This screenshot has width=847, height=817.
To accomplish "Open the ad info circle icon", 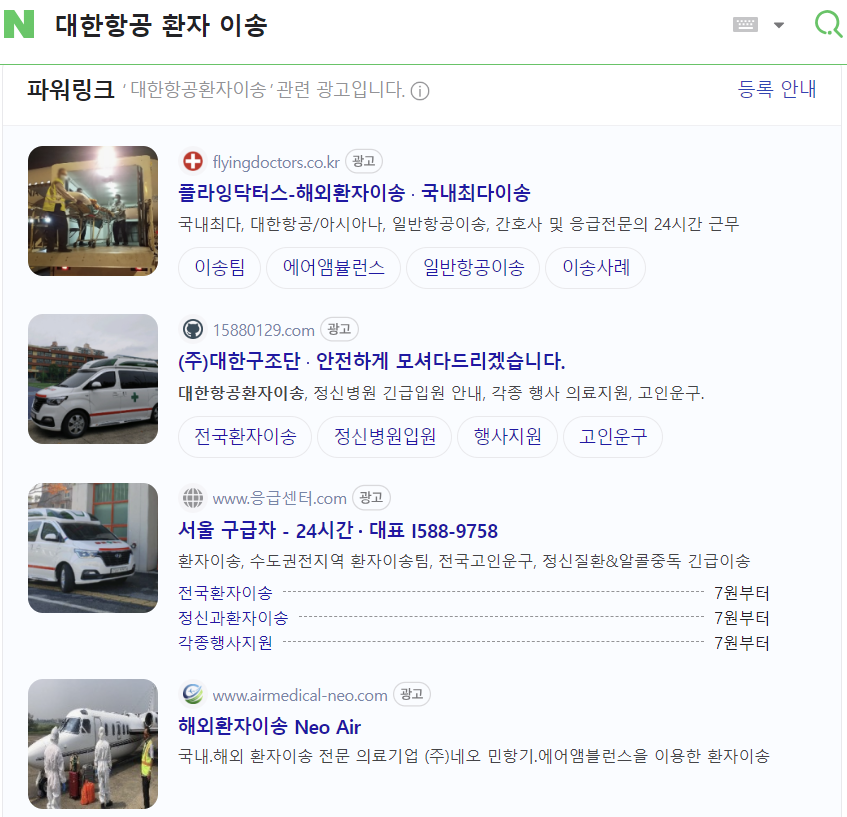I will click(420, 91).
